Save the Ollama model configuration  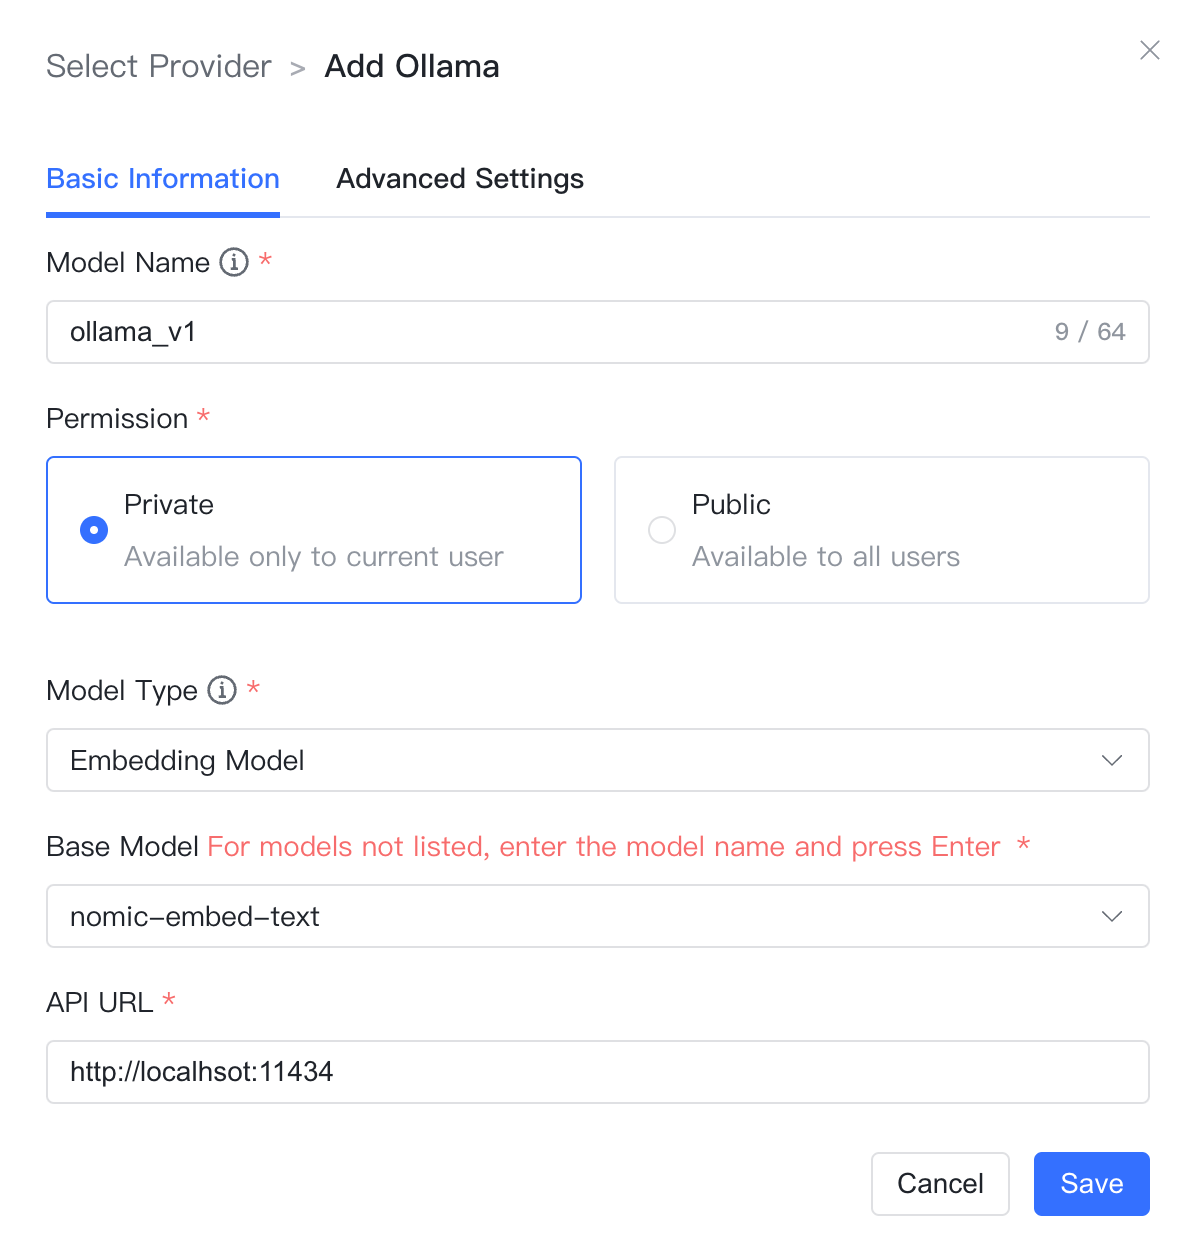coord(1092,1184)
